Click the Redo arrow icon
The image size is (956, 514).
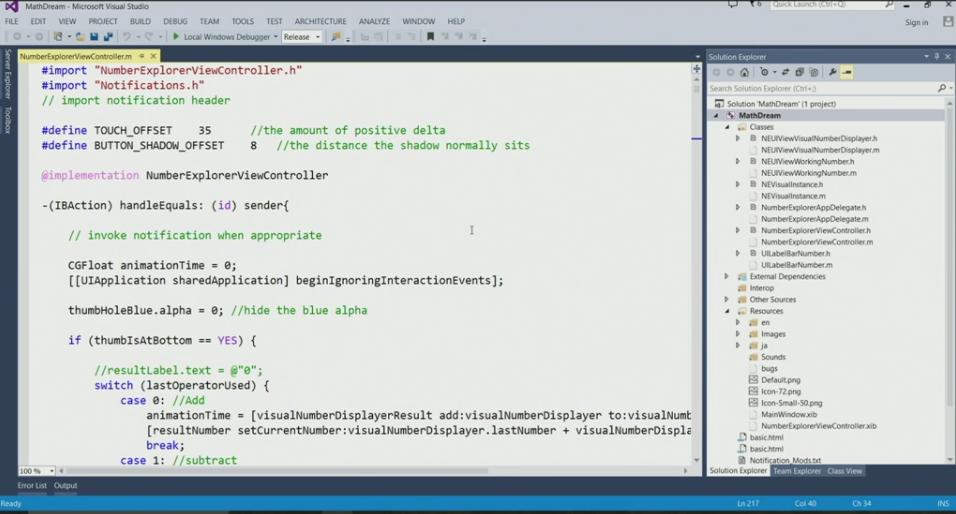149,37
